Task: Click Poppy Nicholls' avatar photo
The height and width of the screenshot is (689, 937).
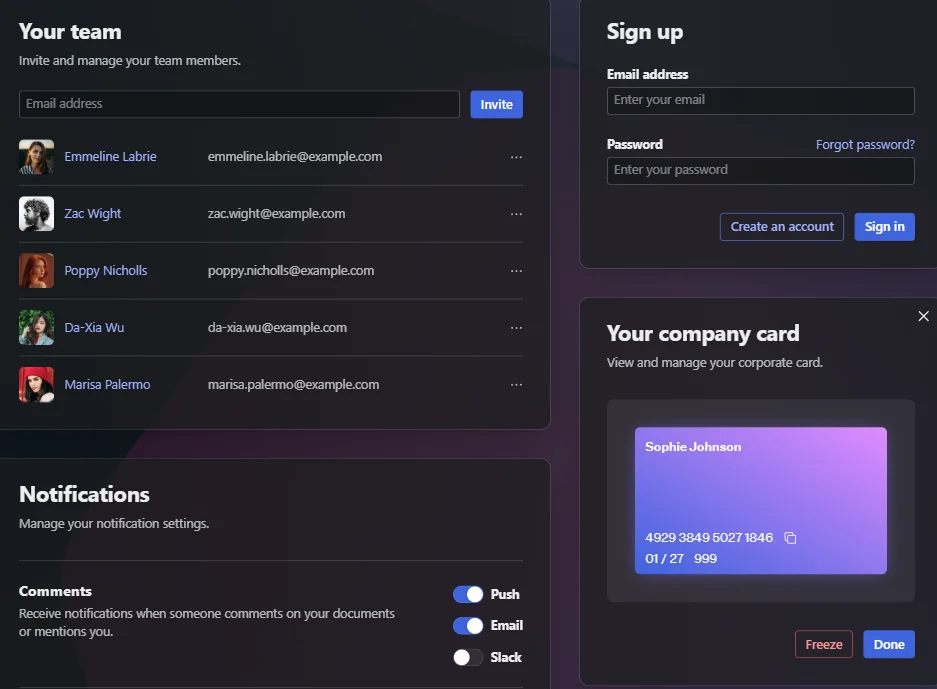Action: 36,271
